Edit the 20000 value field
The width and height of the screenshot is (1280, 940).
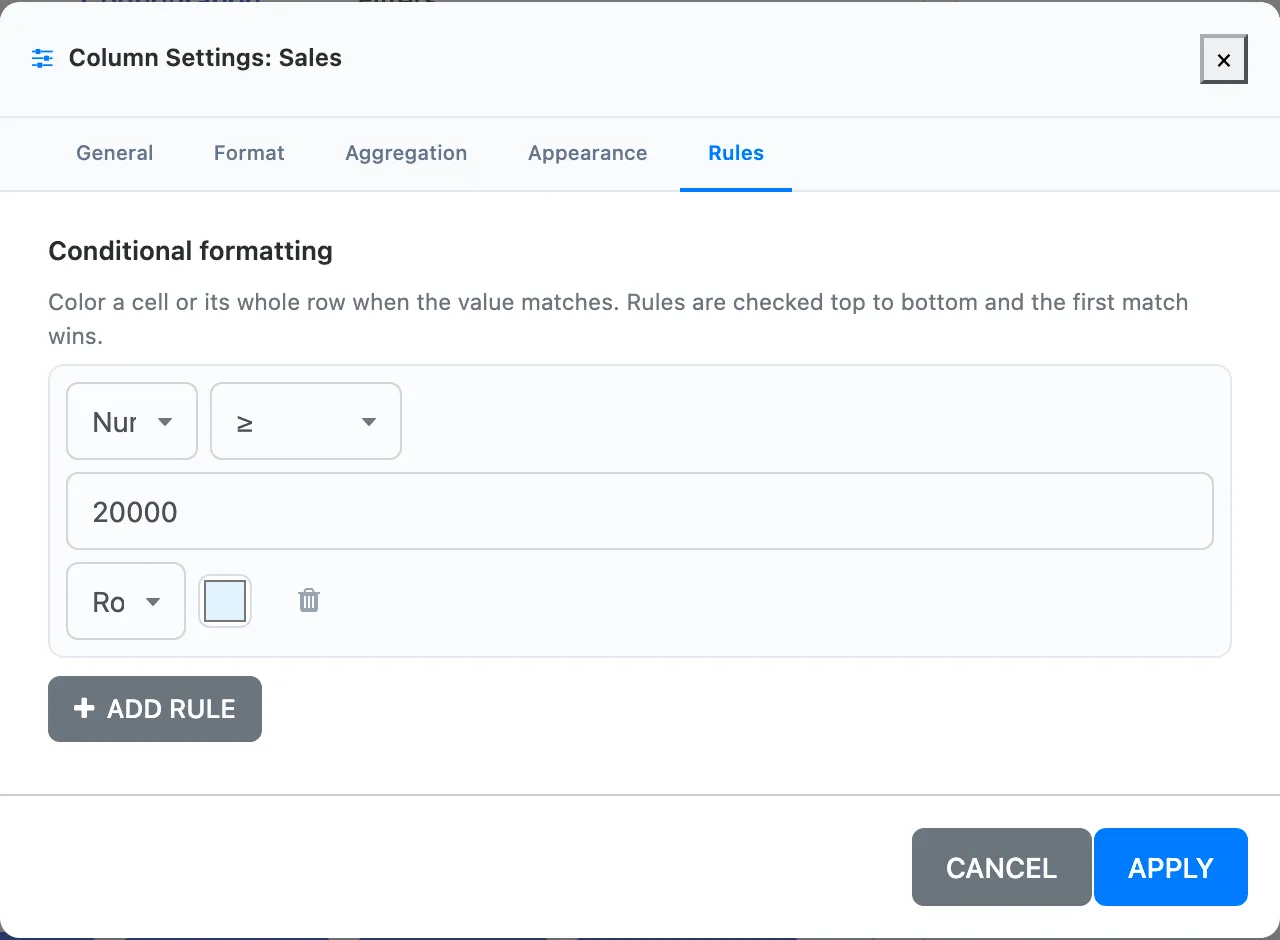(x=640, y=511)
